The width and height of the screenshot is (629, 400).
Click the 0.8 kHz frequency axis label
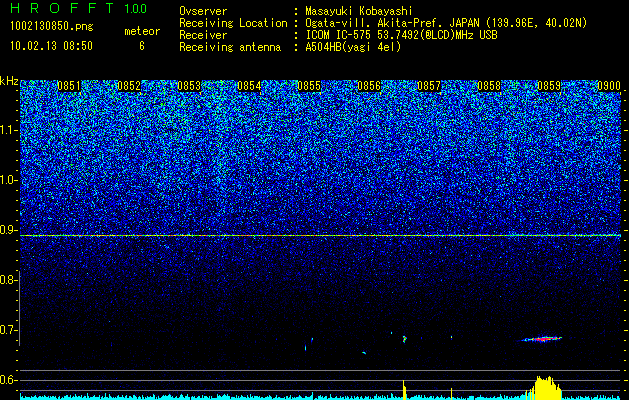9,280
